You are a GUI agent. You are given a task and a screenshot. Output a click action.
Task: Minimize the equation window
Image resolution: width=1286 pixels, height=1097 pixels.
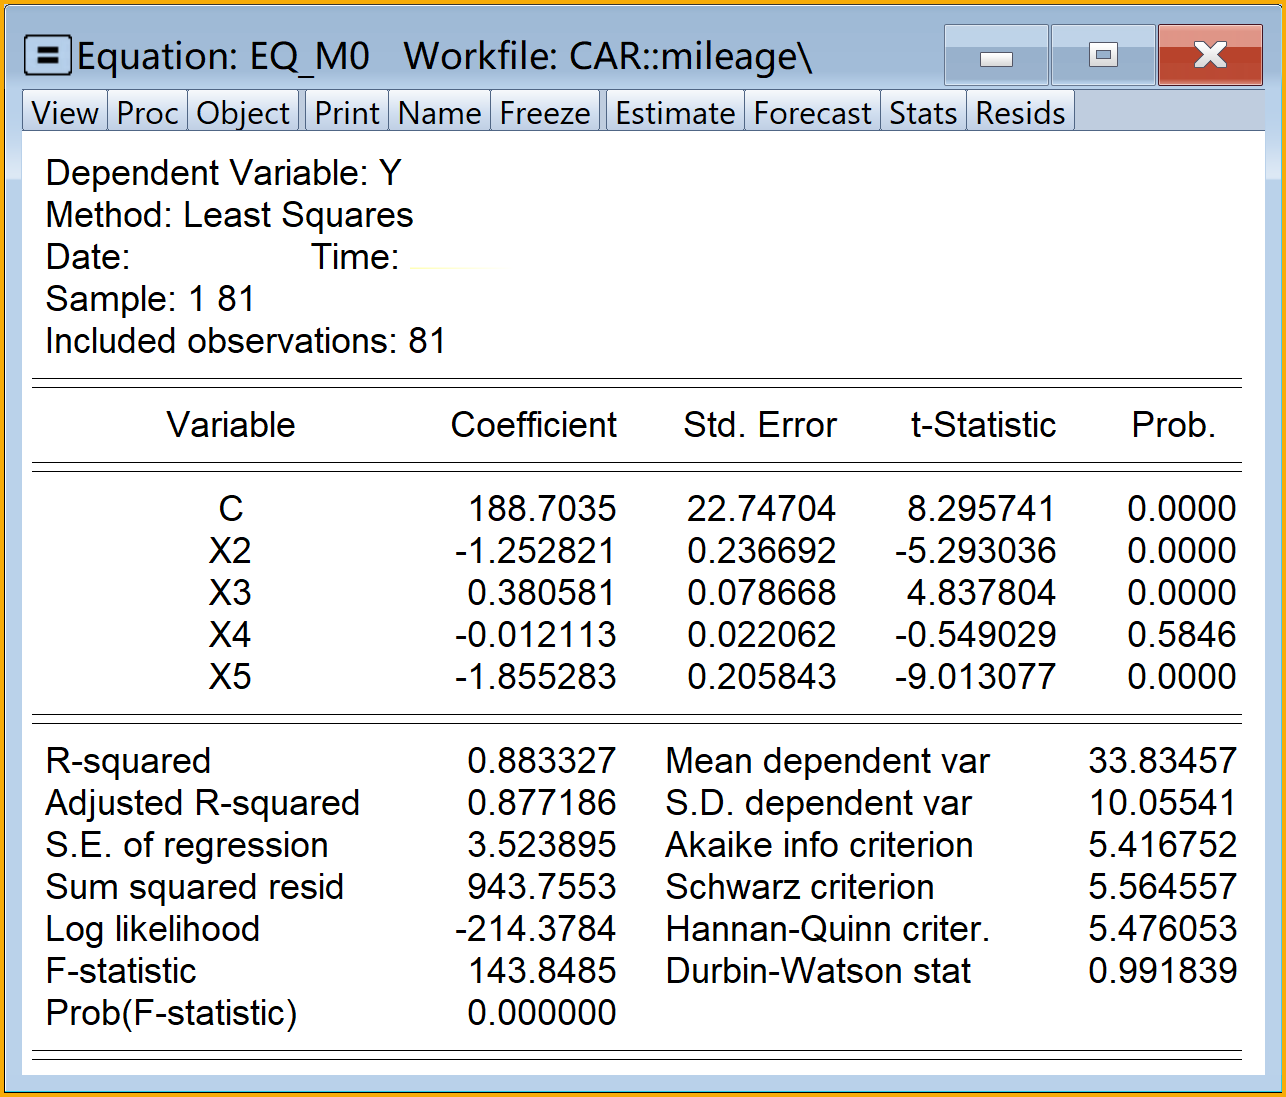[x=996, y=56]
